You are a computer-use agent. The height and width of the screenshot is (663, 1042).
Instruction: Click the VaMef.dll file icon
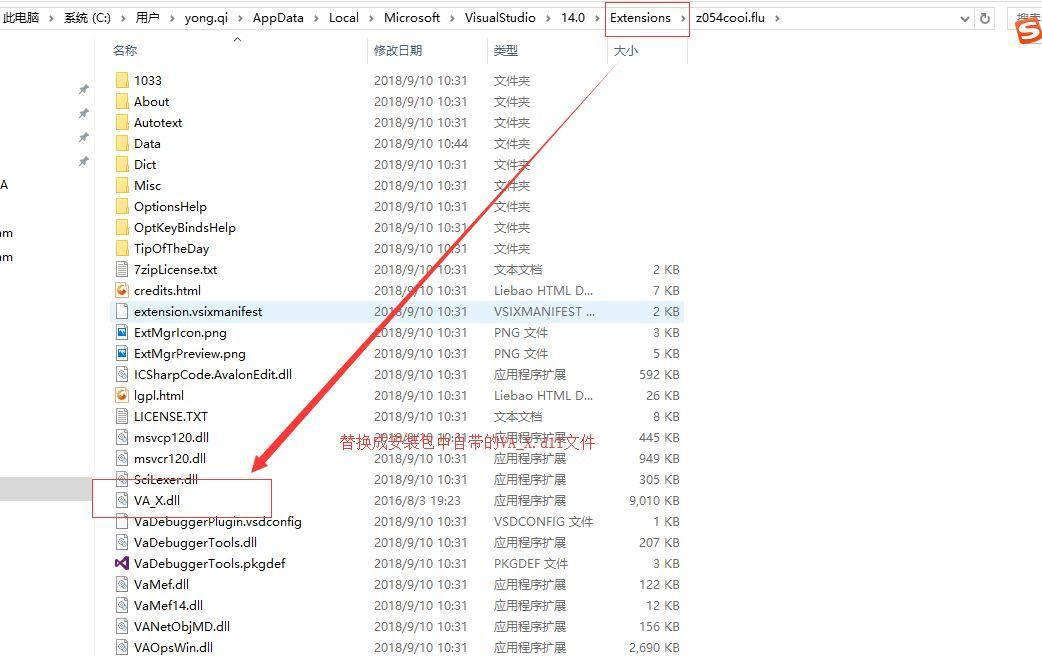122,585
